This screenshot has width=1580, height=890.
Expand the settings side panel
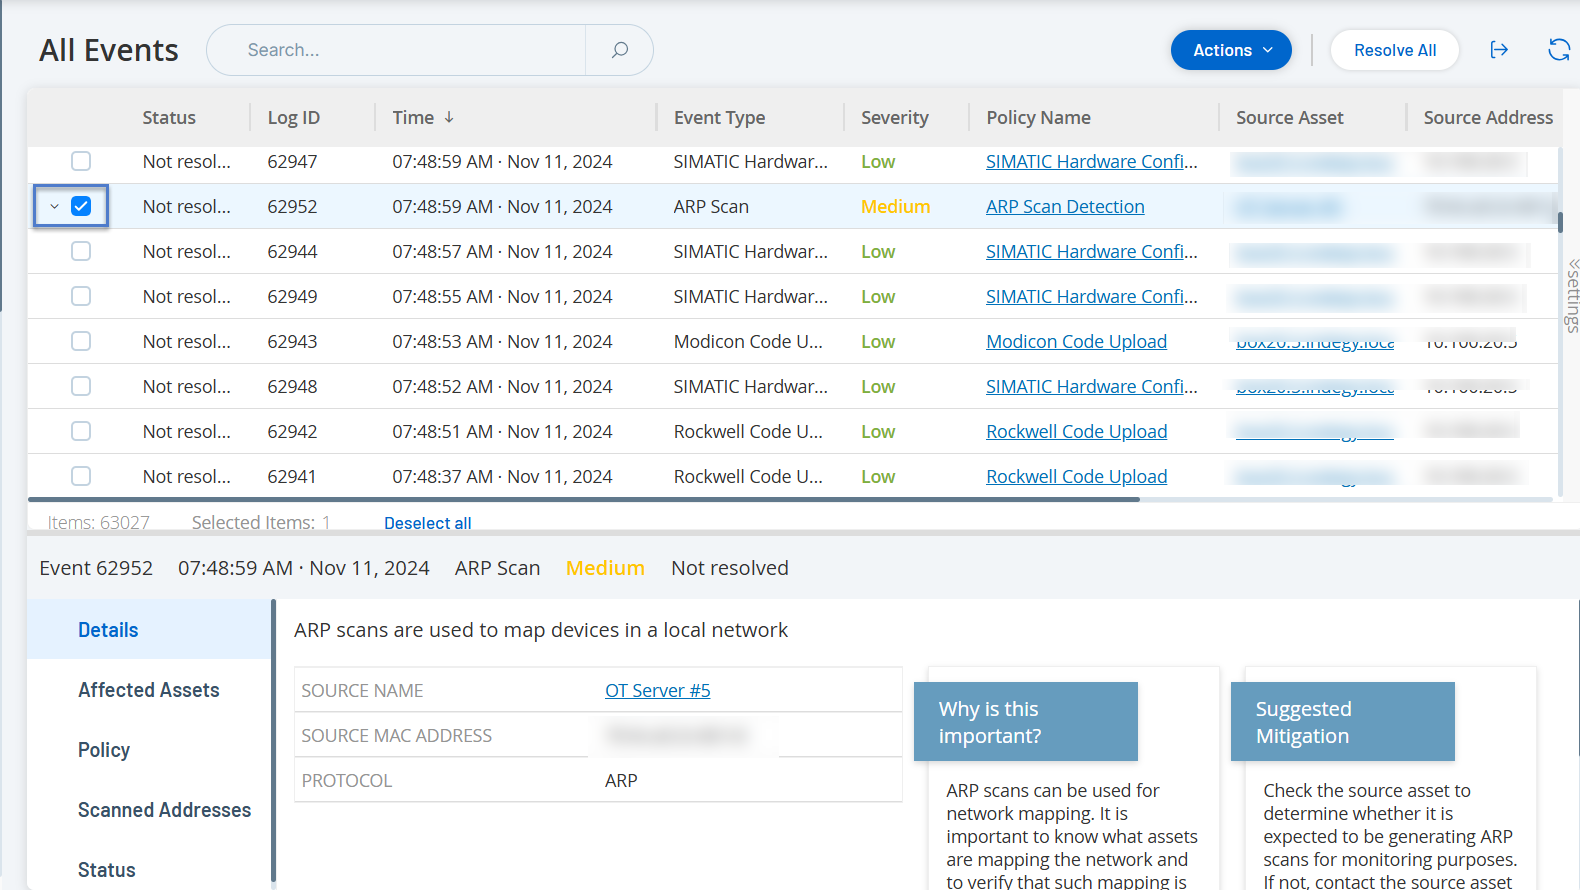(1572, 294)
